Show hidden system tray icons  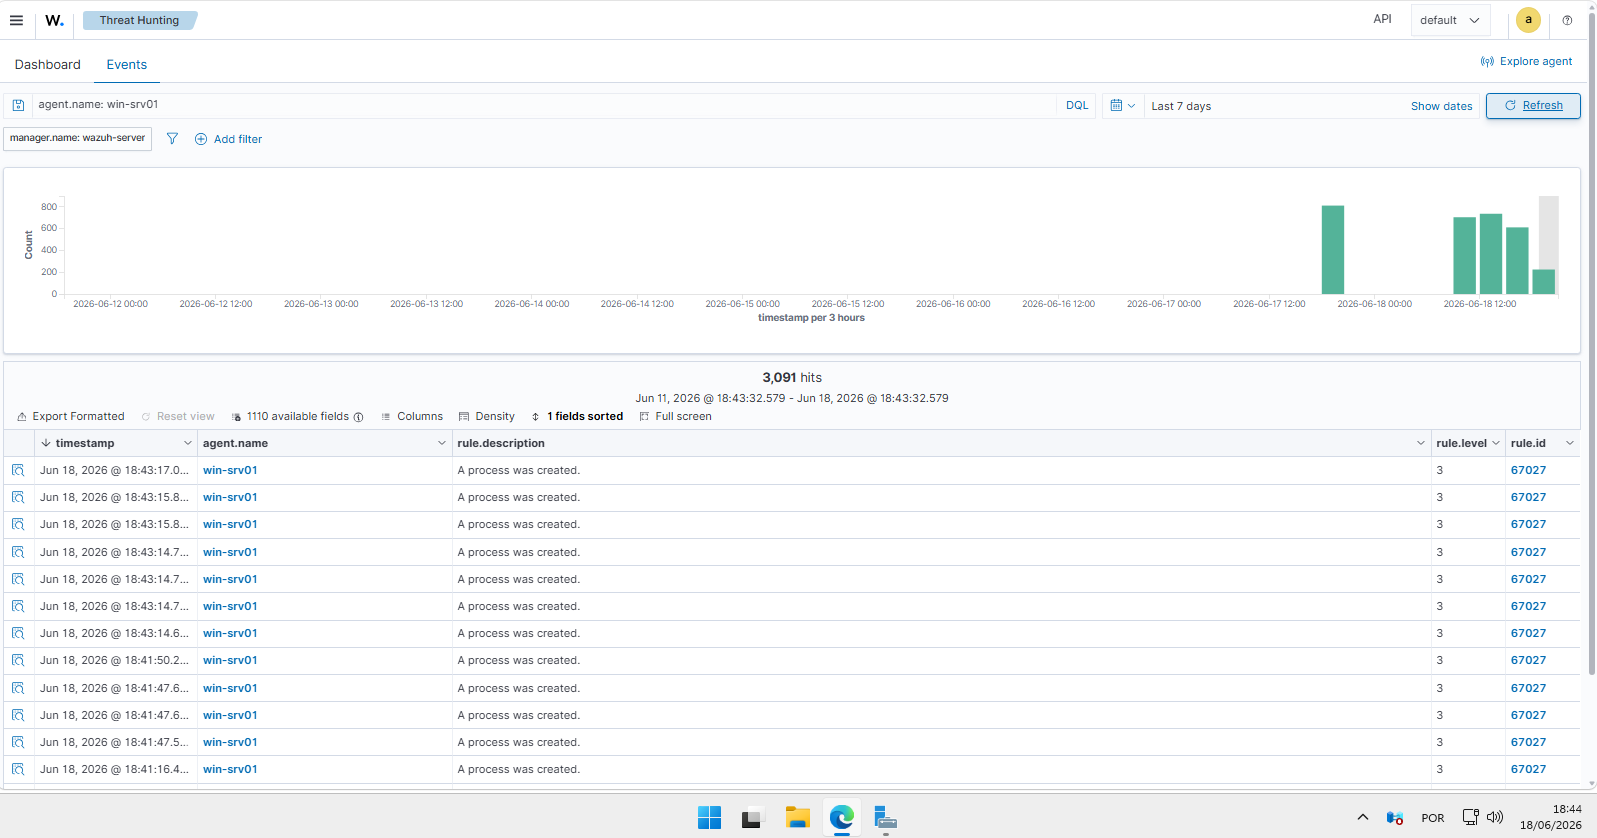click(x=1362, y=817)
